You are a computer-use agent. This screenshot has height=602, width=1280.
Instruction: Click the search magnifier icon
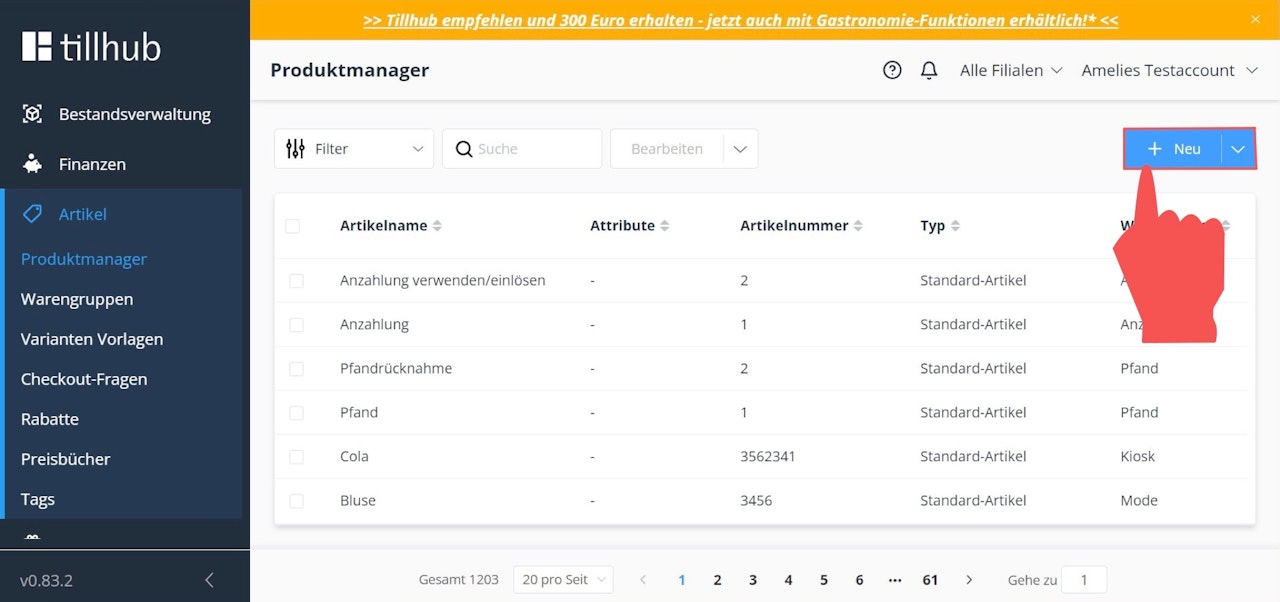point(463,148)
